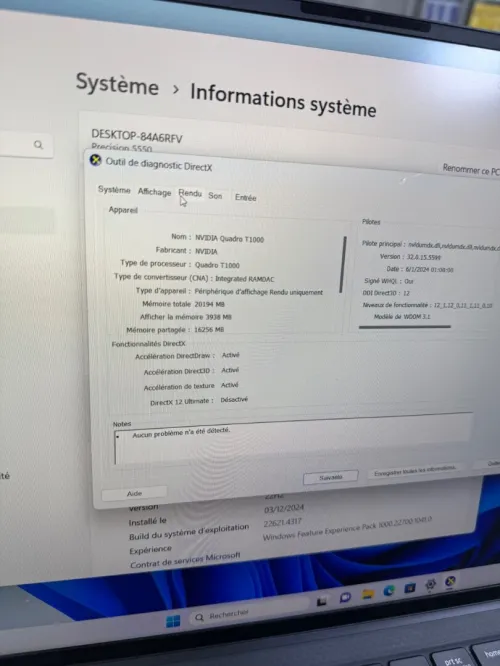Click Mémoire totale value 20194 MB
The width and height of the screenshot is (500, 666).
(x=209, y=304)
